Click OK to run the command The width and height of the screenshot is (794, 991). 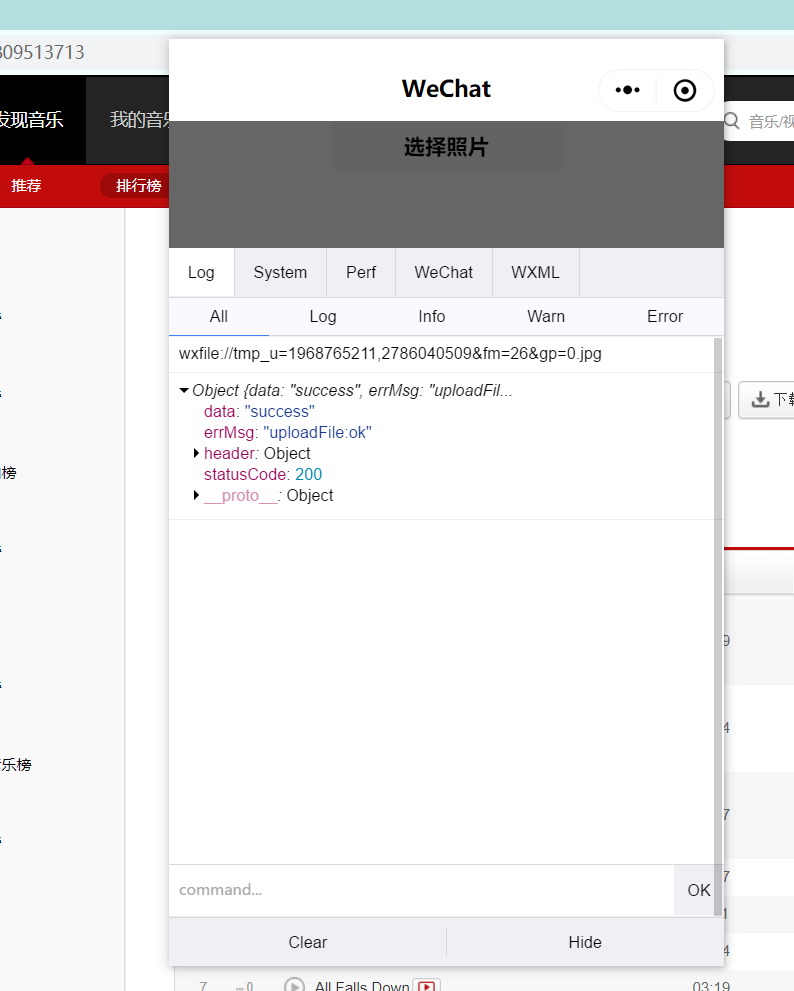(699, 890)
